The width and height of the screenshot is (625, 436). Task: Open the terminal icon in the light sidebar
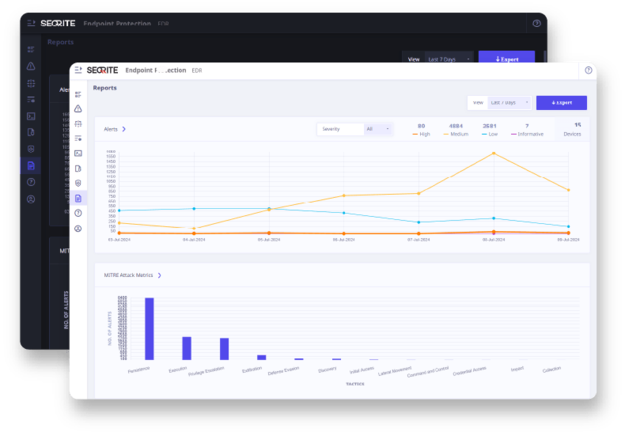click(78, 153)
